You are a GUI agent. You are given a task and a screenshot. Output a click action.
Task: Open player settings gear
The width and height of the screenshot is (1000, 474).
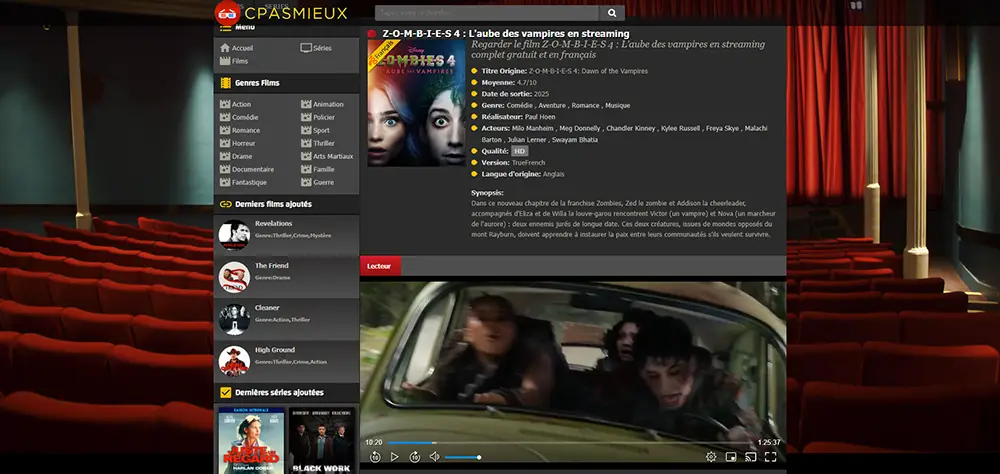coord(711,457)
